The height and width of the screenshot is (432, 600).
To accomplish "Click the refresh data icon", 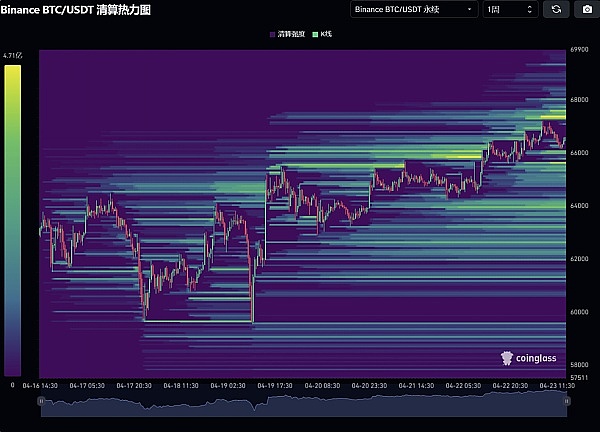I will 556,10.
